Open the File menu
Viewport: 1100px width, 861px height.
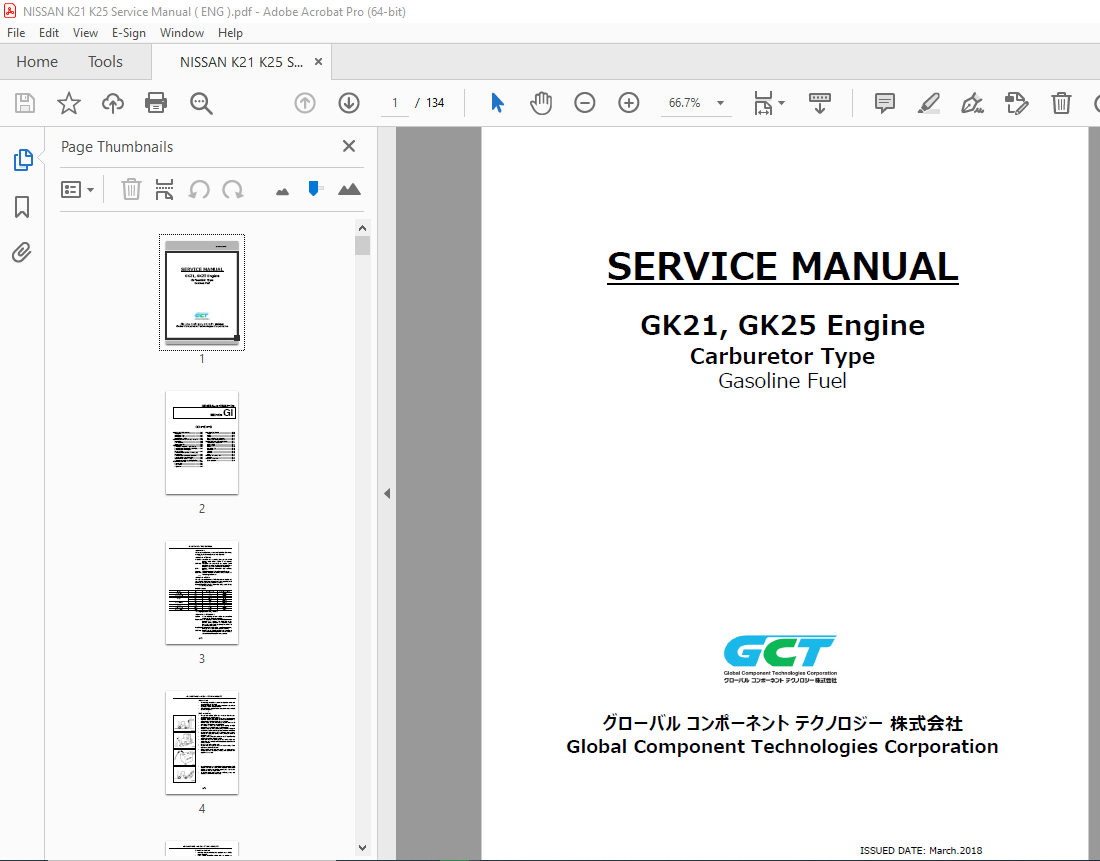coord(15,33)
